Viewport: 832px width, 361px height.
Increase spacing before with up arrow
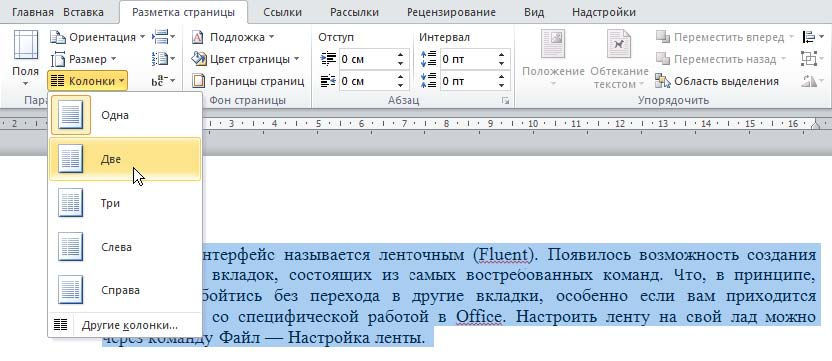coord(502,55)
